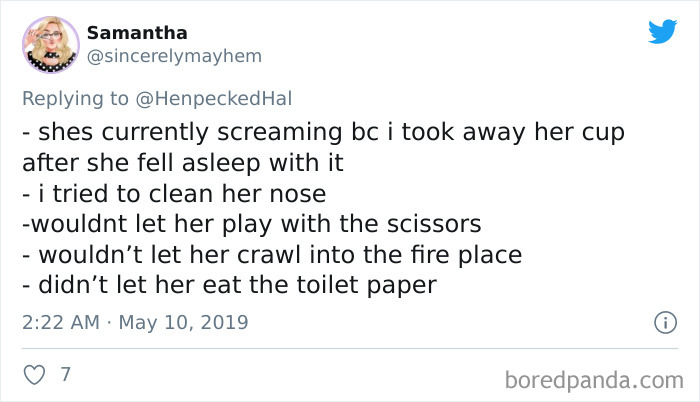Click the line about eating toilet paper
The width and height of the screenshot is (700, 402).
coord(229,285)
